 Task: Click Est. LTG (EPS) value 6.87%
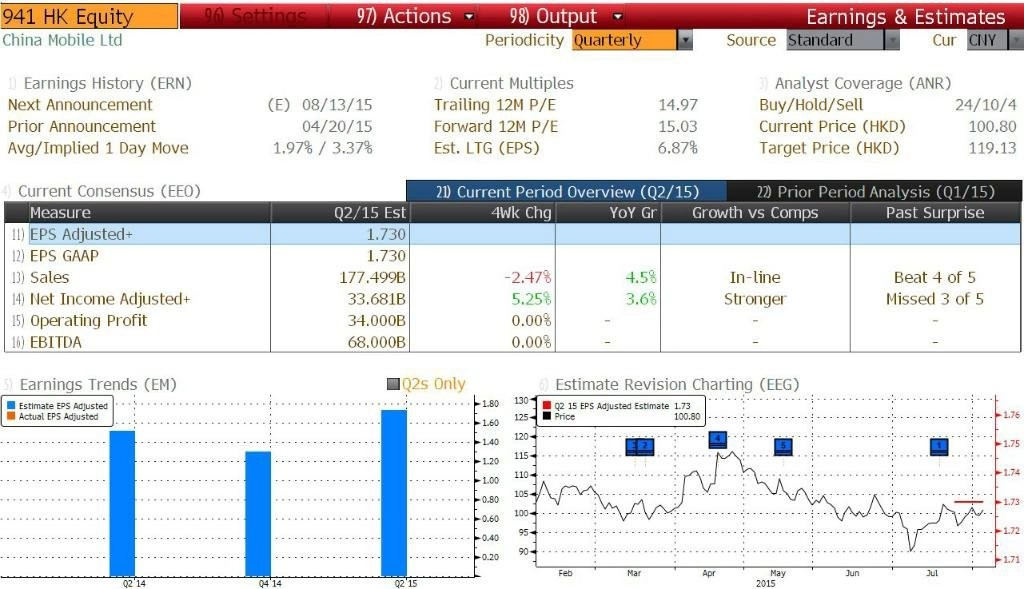tap(678, 148)
